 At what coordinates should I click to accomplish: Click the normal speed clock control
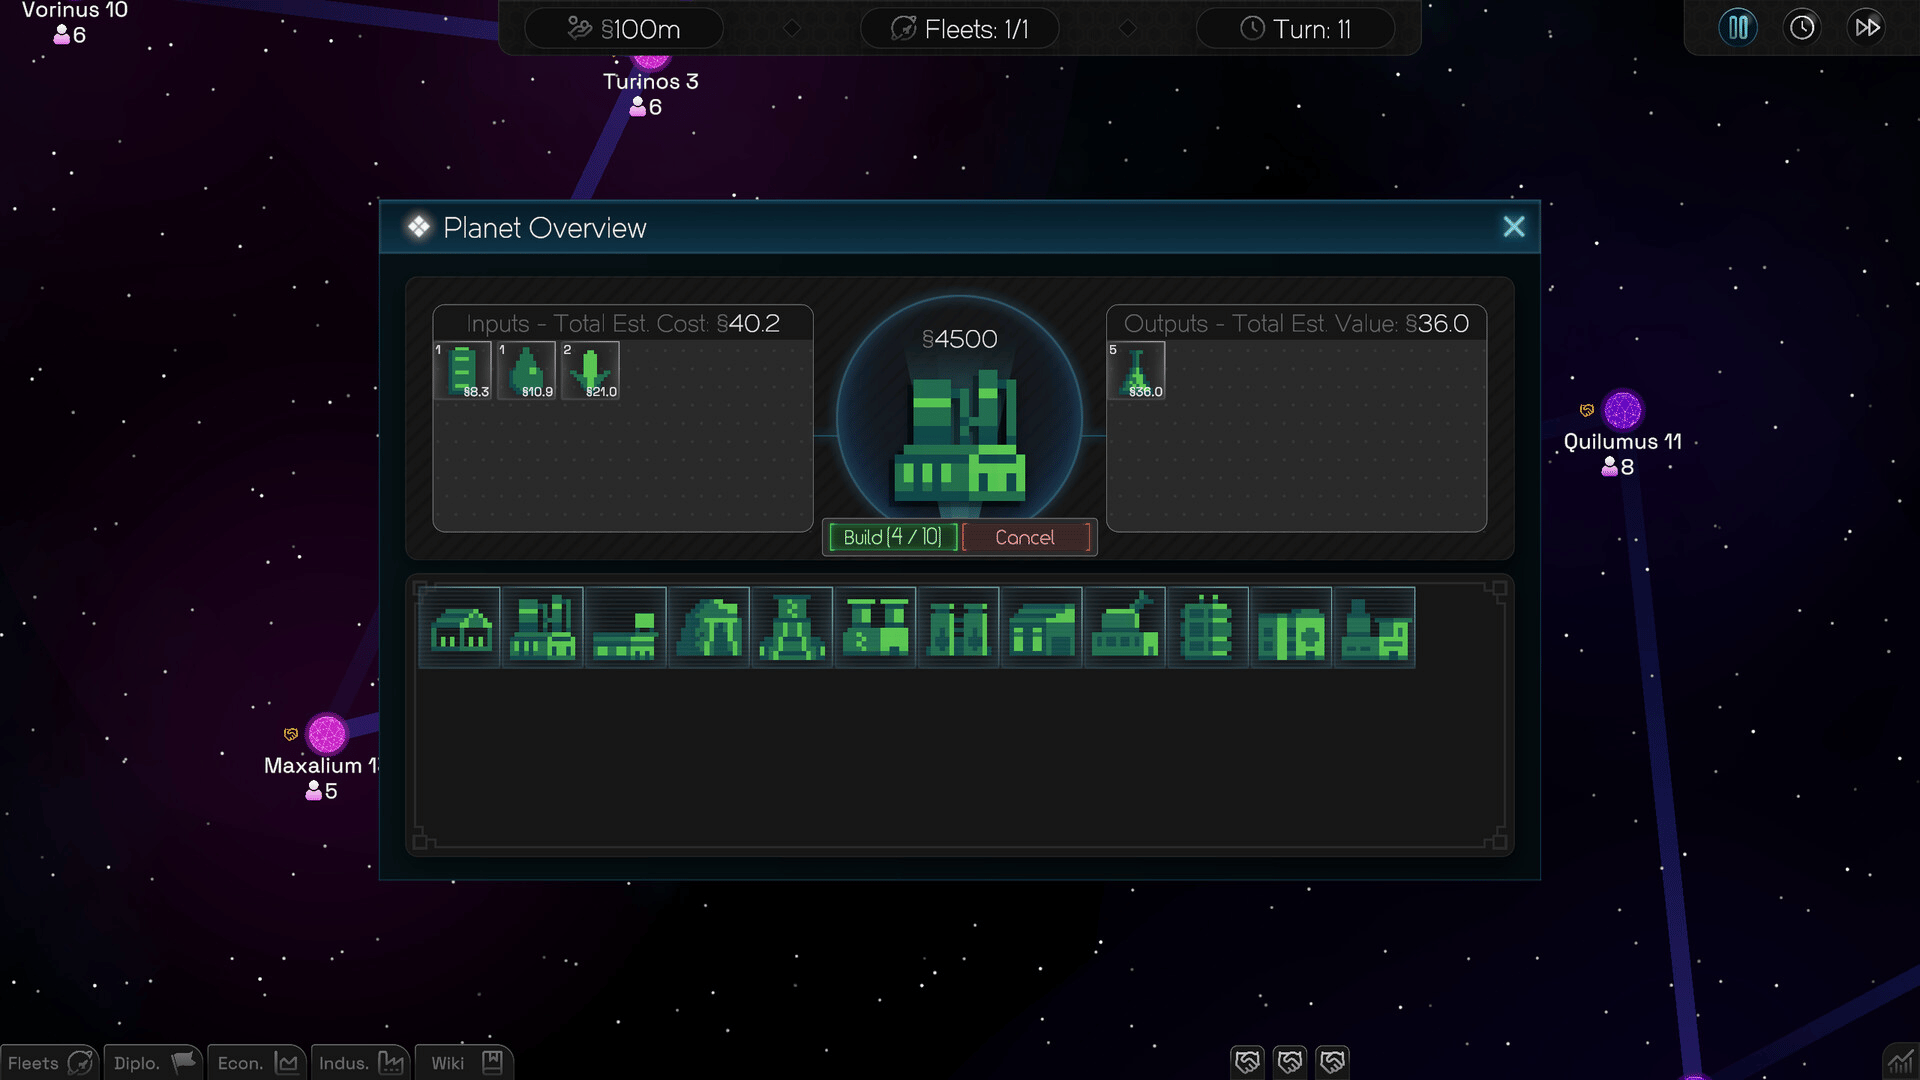1802,27
